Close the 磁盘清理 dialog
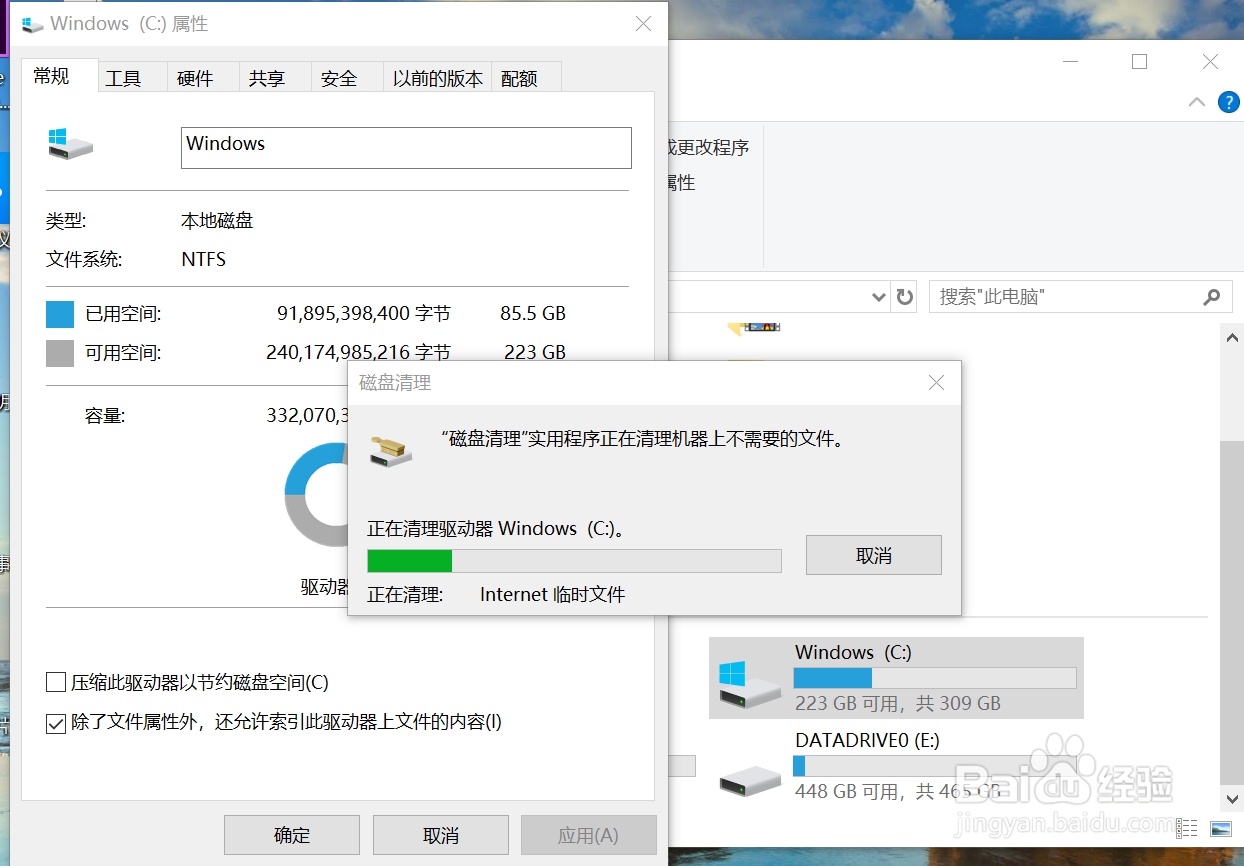This screenshot has width=1244, height=866. (936, 382)
